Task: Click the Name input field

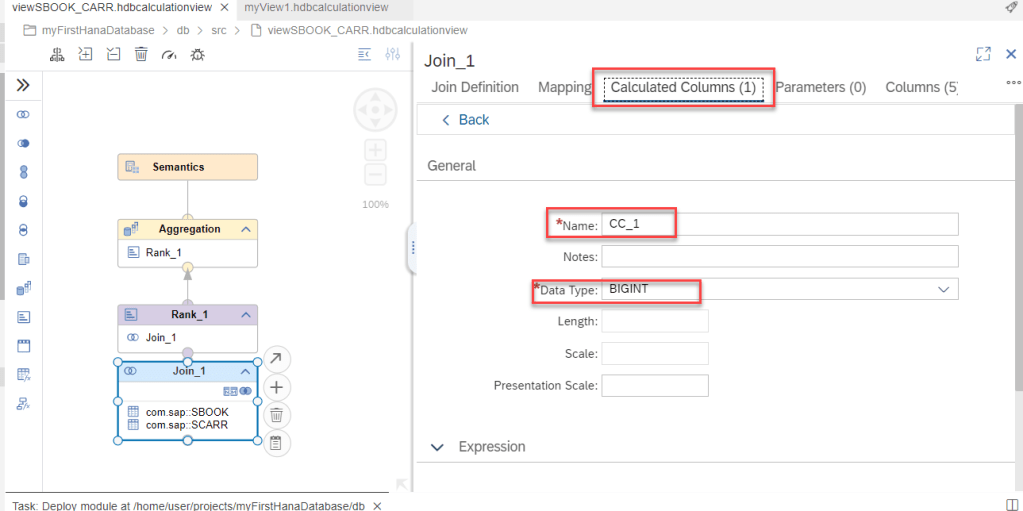Action: click(x=779, y=224)
